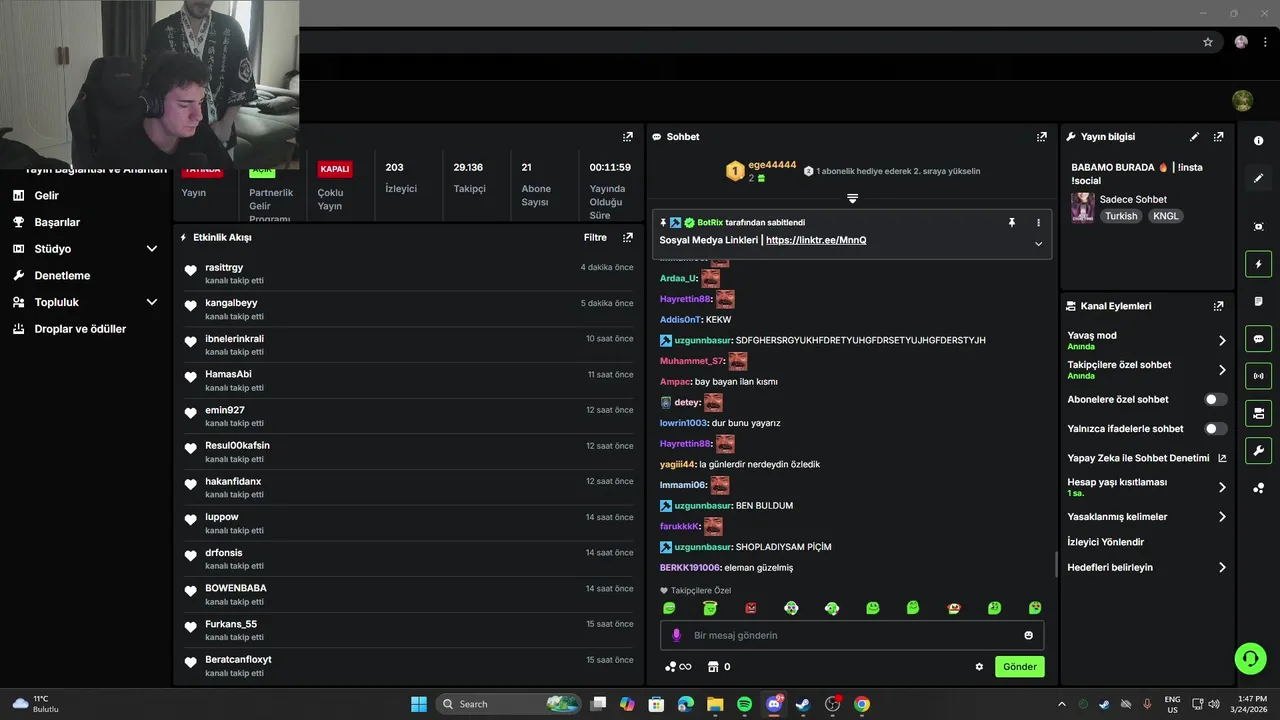This screenshot has width=1280, height=720.
Task: Unpin the pinned BotRix message
Action: coord(1012,222)
